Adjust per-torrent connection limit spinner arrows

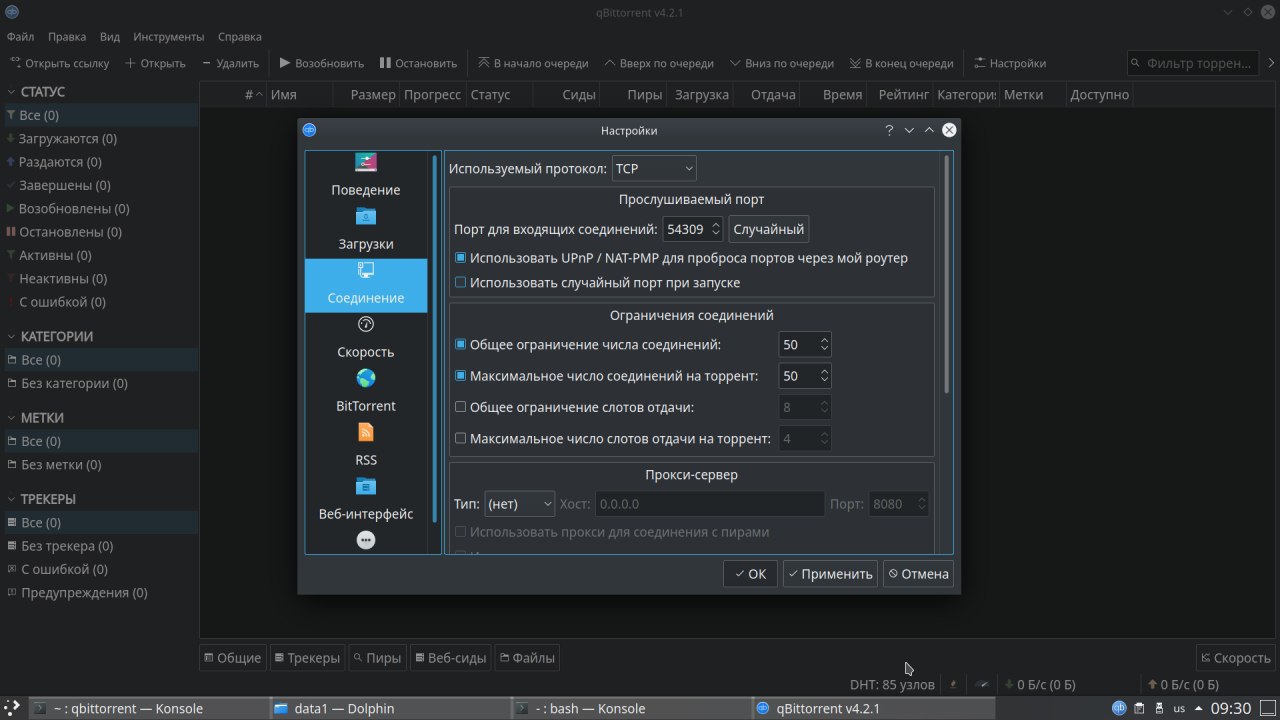tap(824, 376)
